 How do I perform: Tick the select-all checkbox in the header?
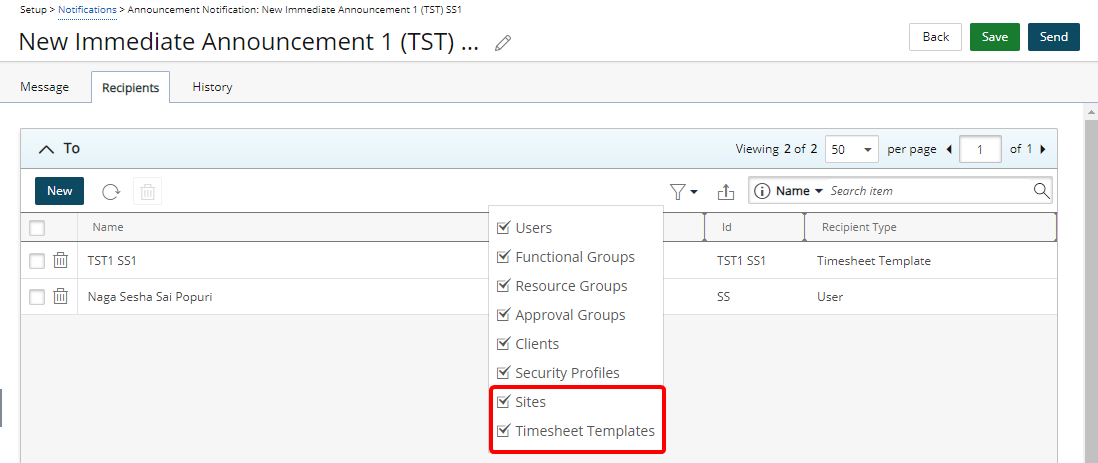pos(37,228)
